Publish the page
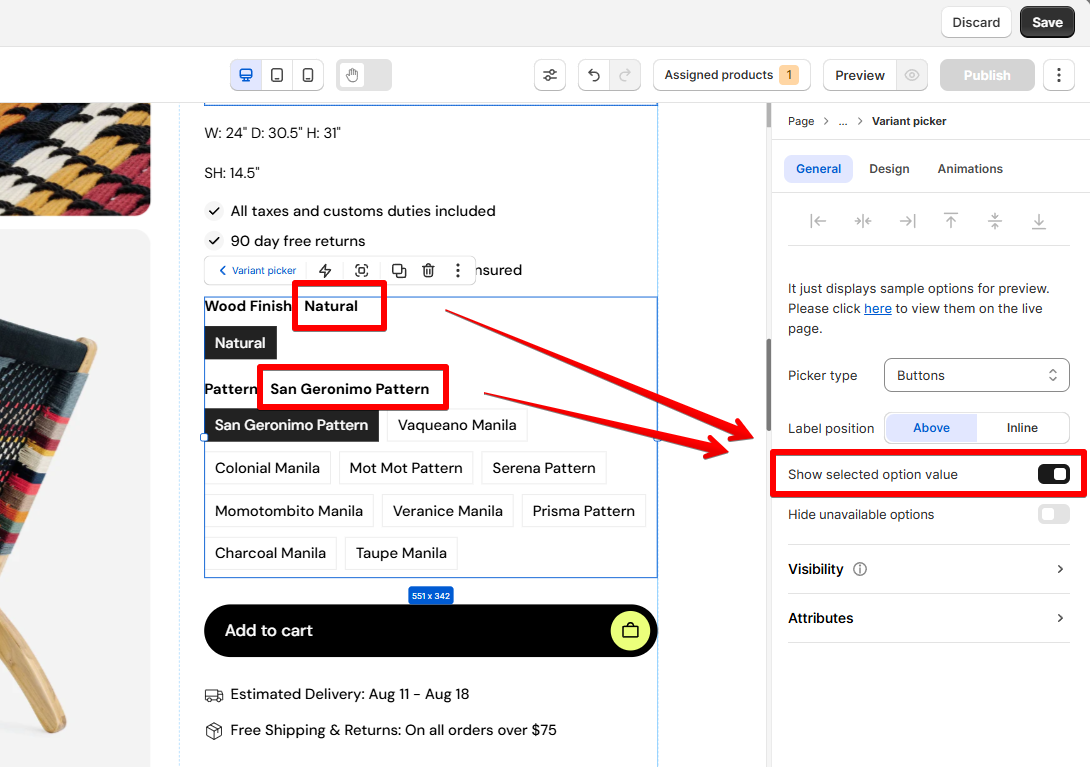 coord(987,75)
